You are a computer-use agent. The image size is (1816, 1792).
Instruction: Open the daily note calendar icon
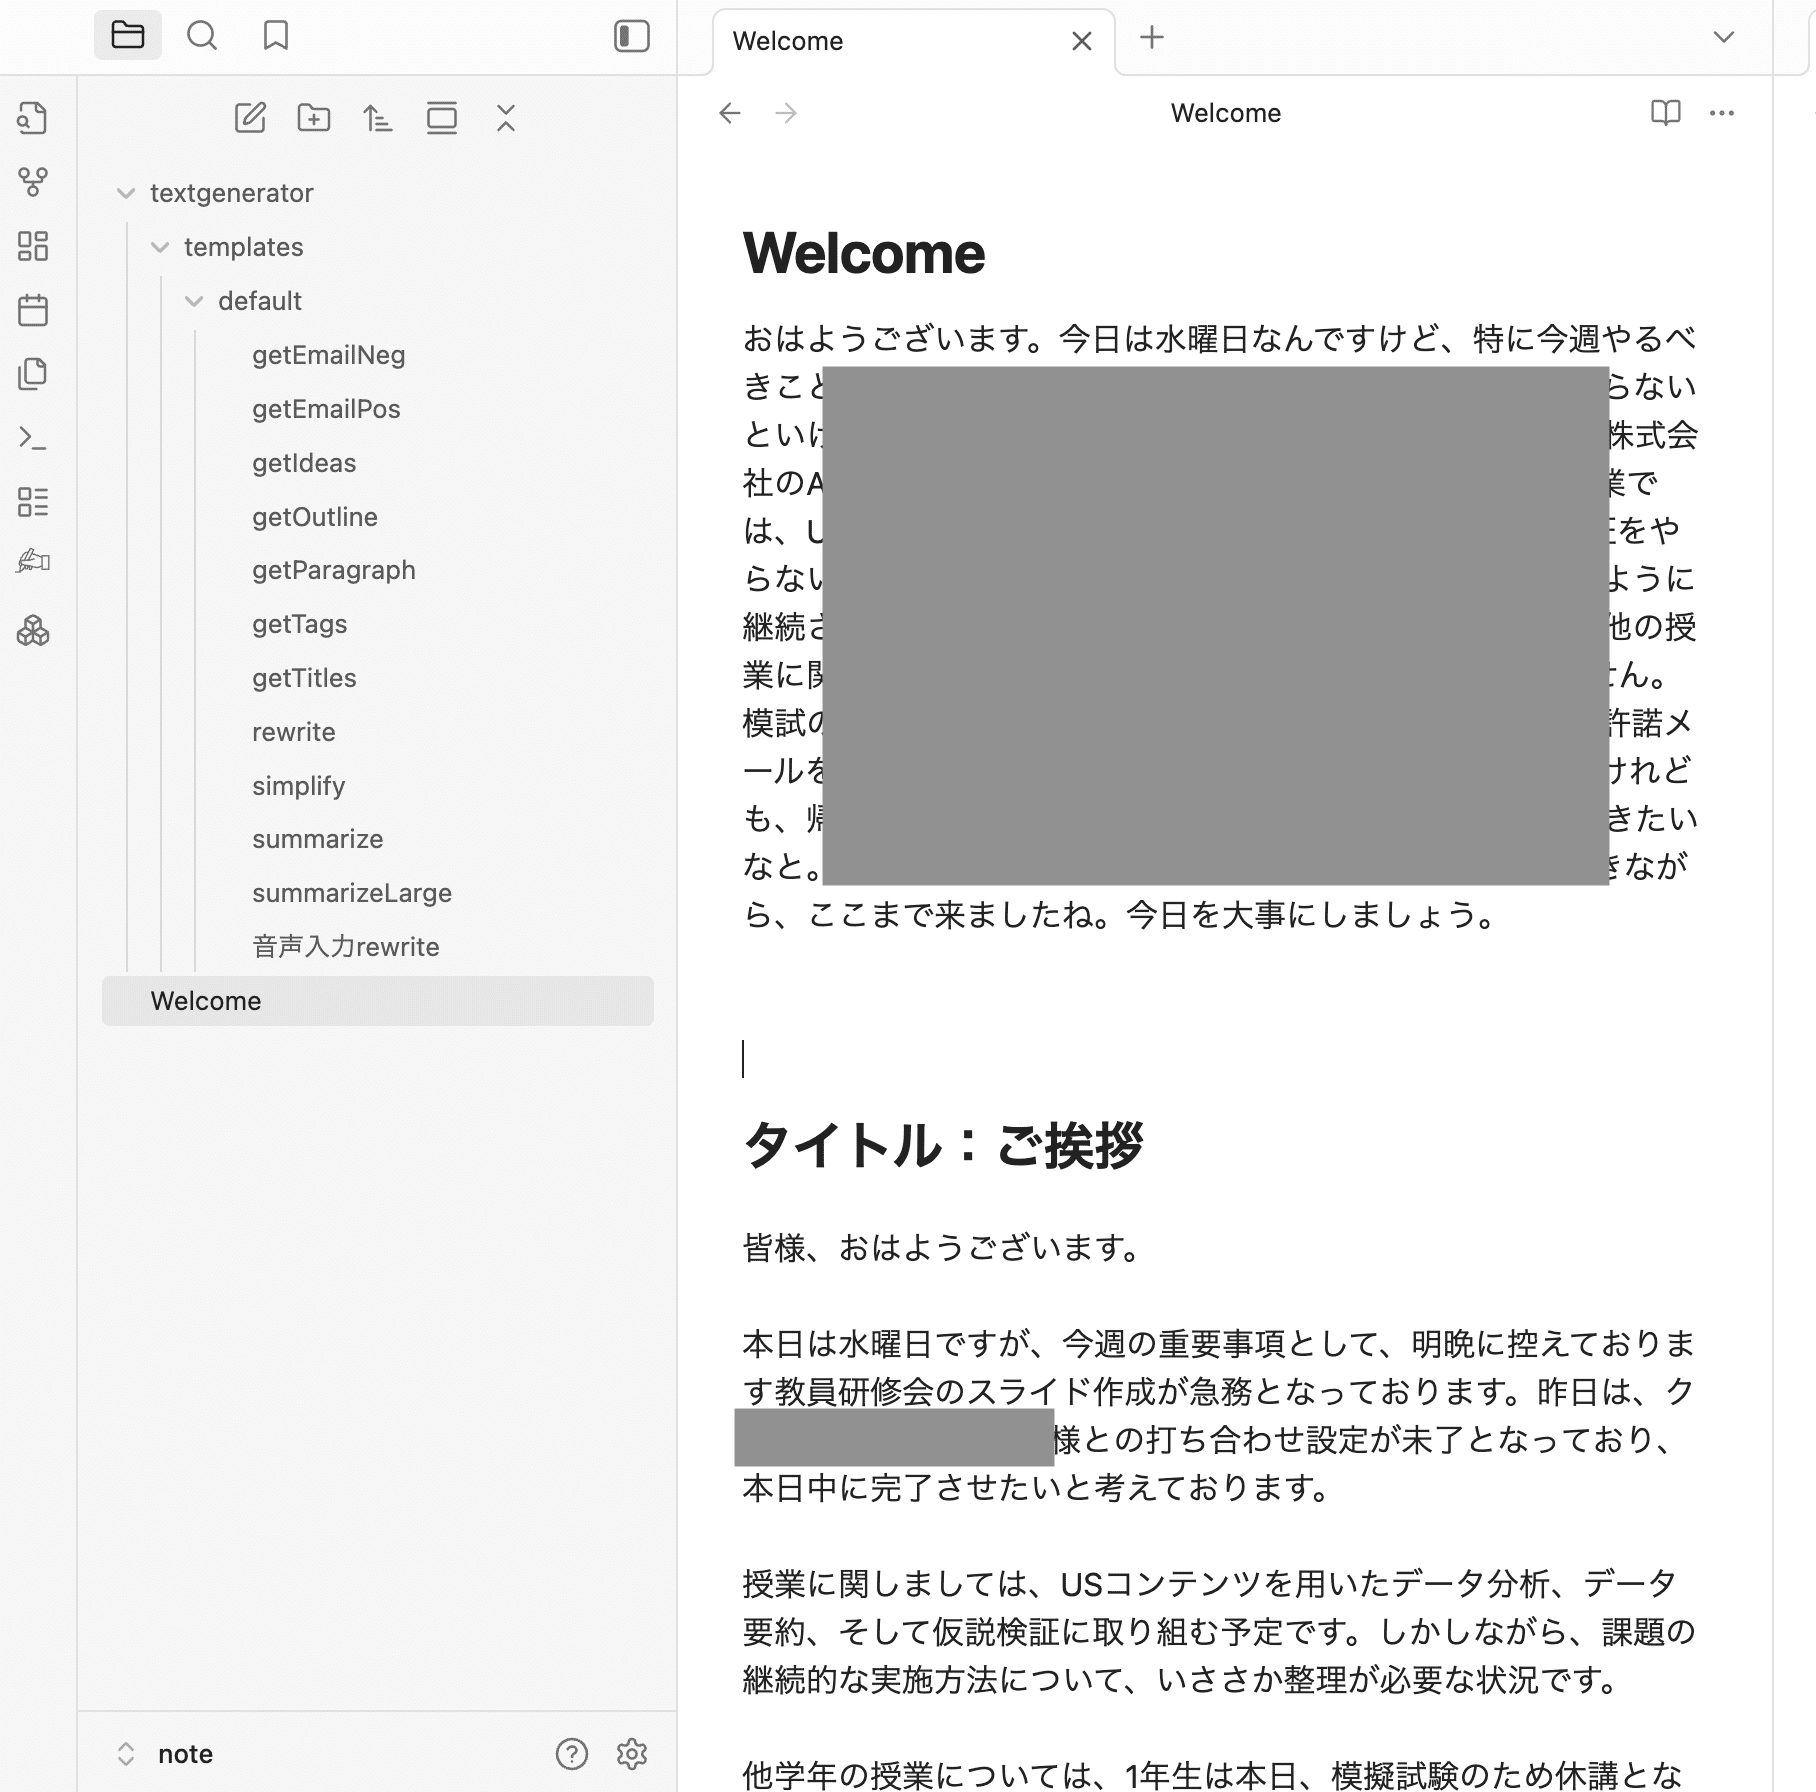tap(34, 311)
